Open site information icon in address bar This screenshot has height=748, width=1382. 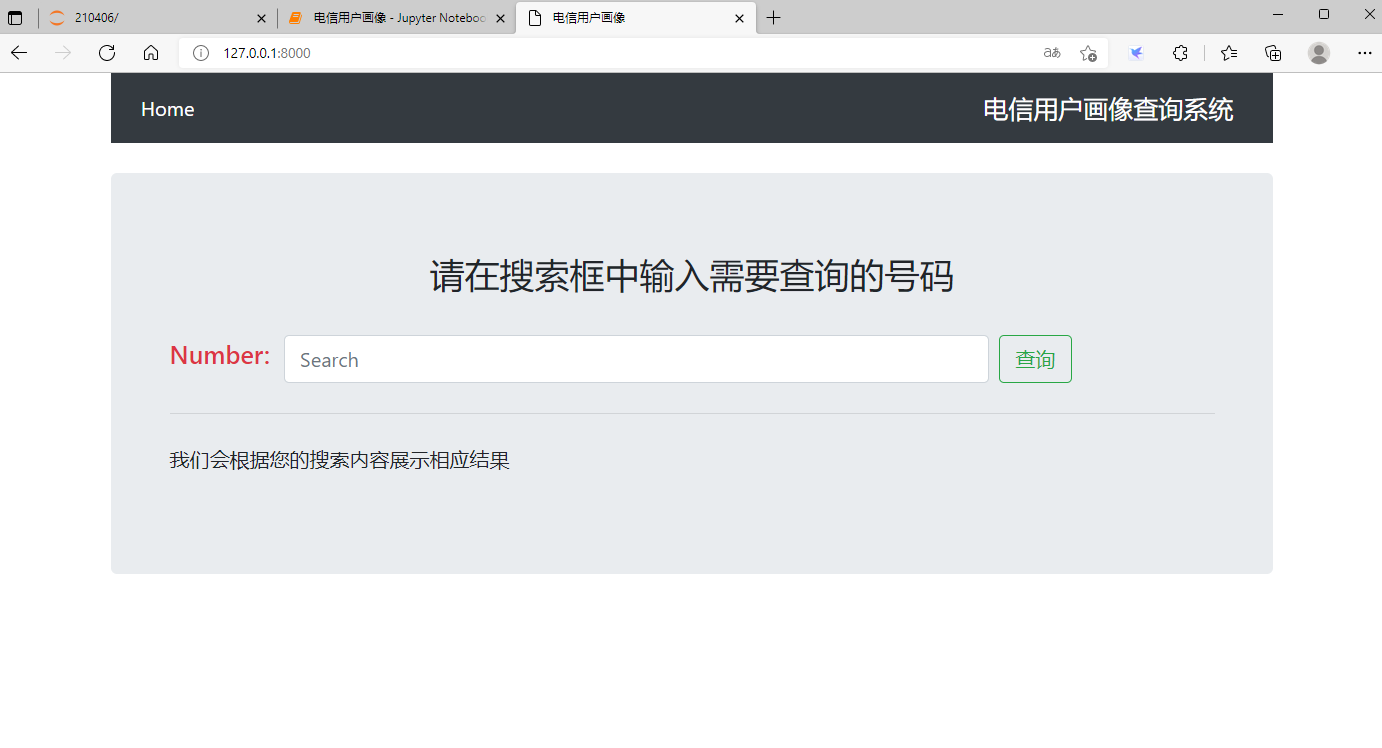[201, 53]
